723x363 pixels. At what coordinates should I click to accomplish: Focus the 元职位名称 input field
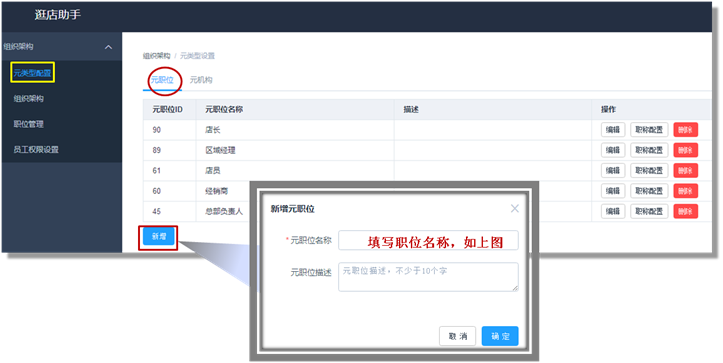428,240
